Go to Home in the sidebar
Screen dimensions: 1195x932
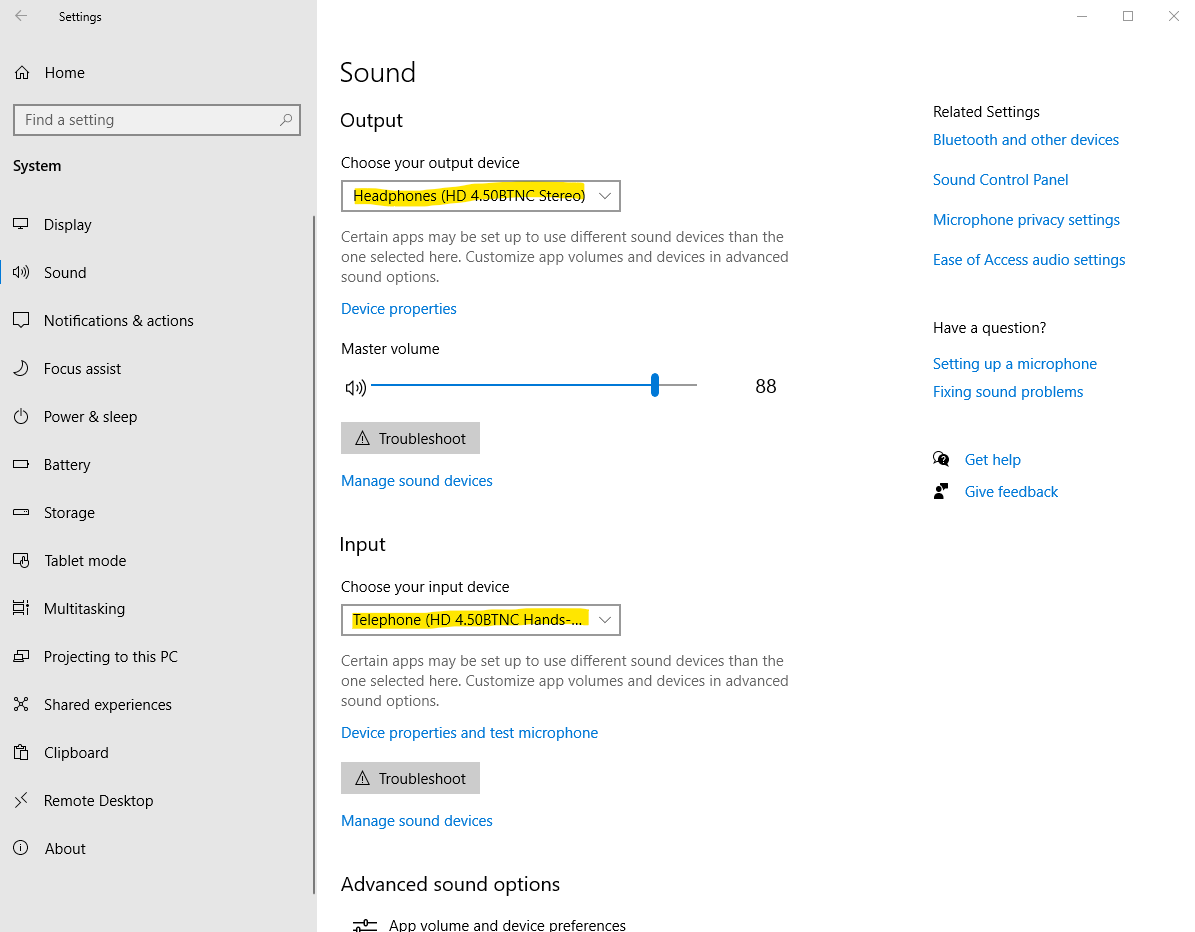tap(64, 72)
